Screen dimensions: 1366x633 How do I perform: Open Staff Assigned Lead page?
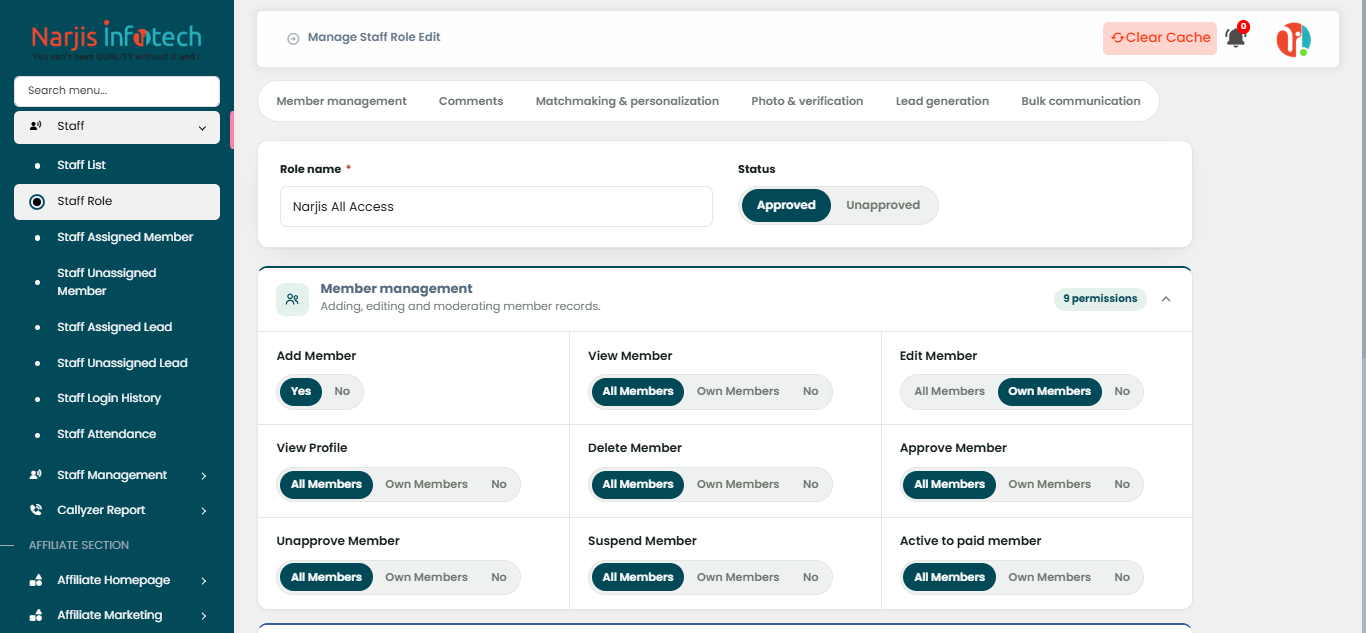click(x=117, y=327)
